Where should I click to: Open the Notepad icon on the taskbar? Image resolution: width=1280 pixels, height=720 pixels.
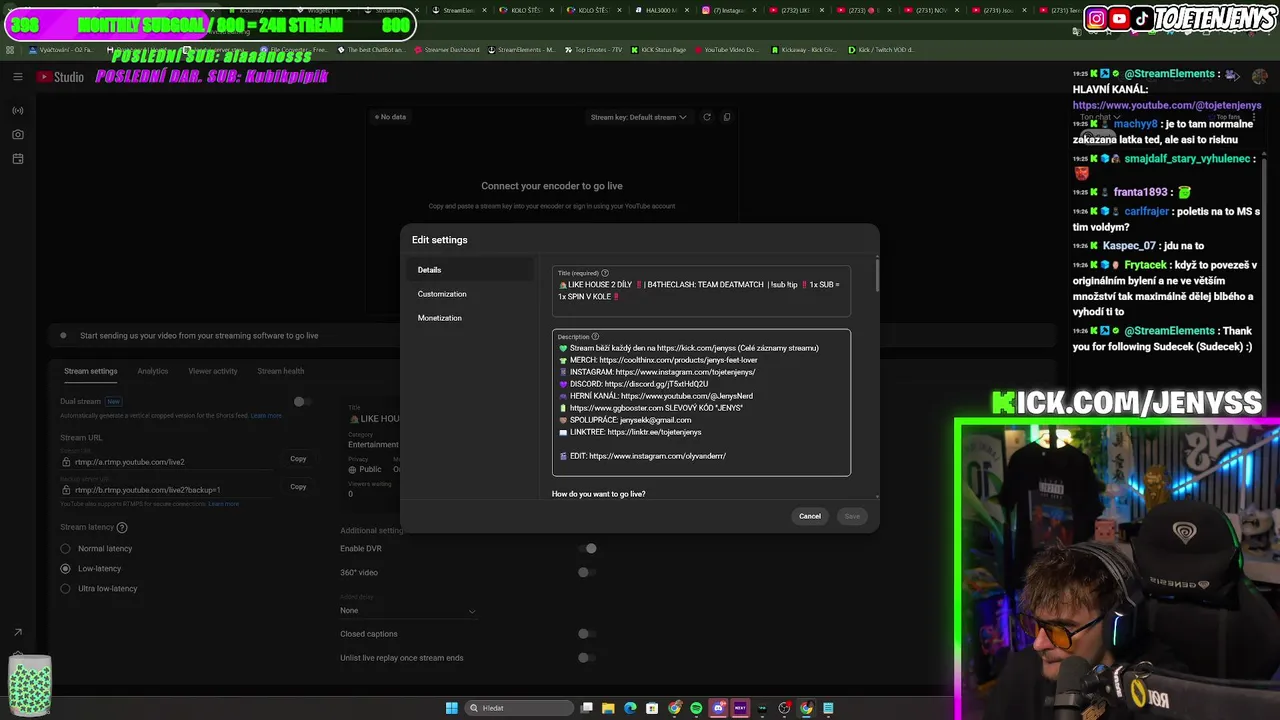coord(828,708)
